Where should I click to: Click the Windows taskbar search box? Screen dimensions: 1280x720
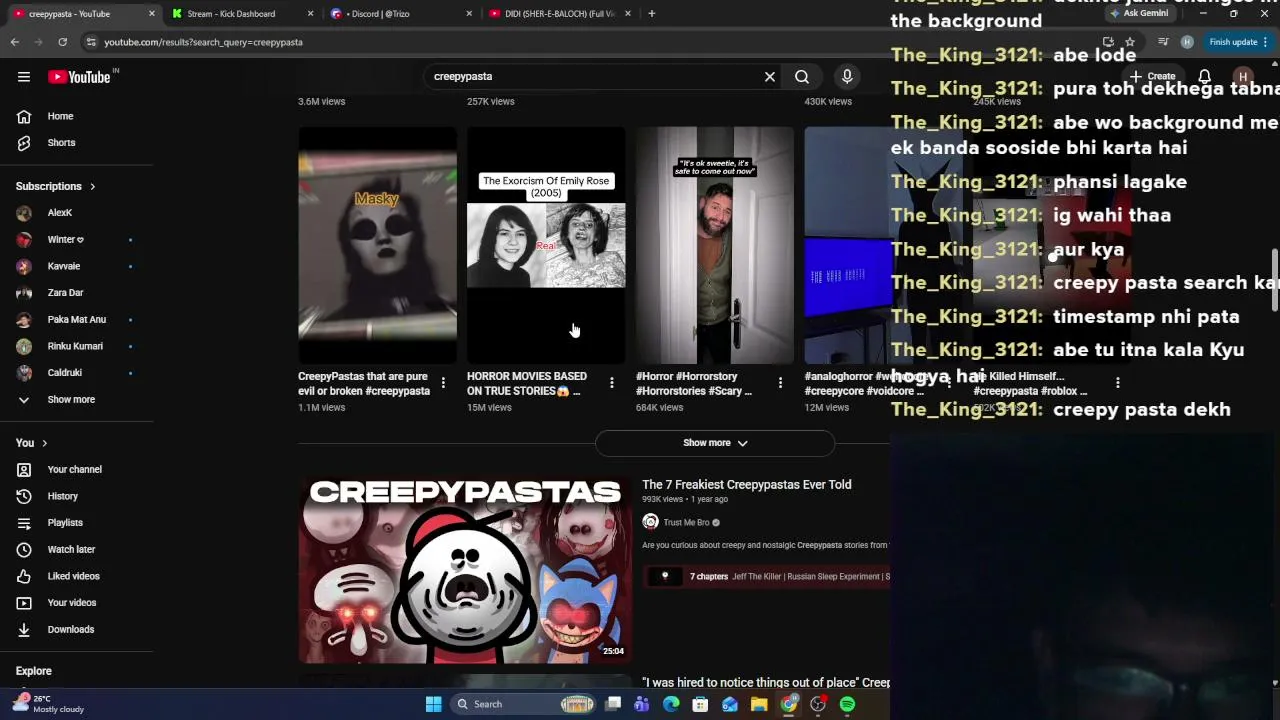pyautogui.click(x=525, y=704)
